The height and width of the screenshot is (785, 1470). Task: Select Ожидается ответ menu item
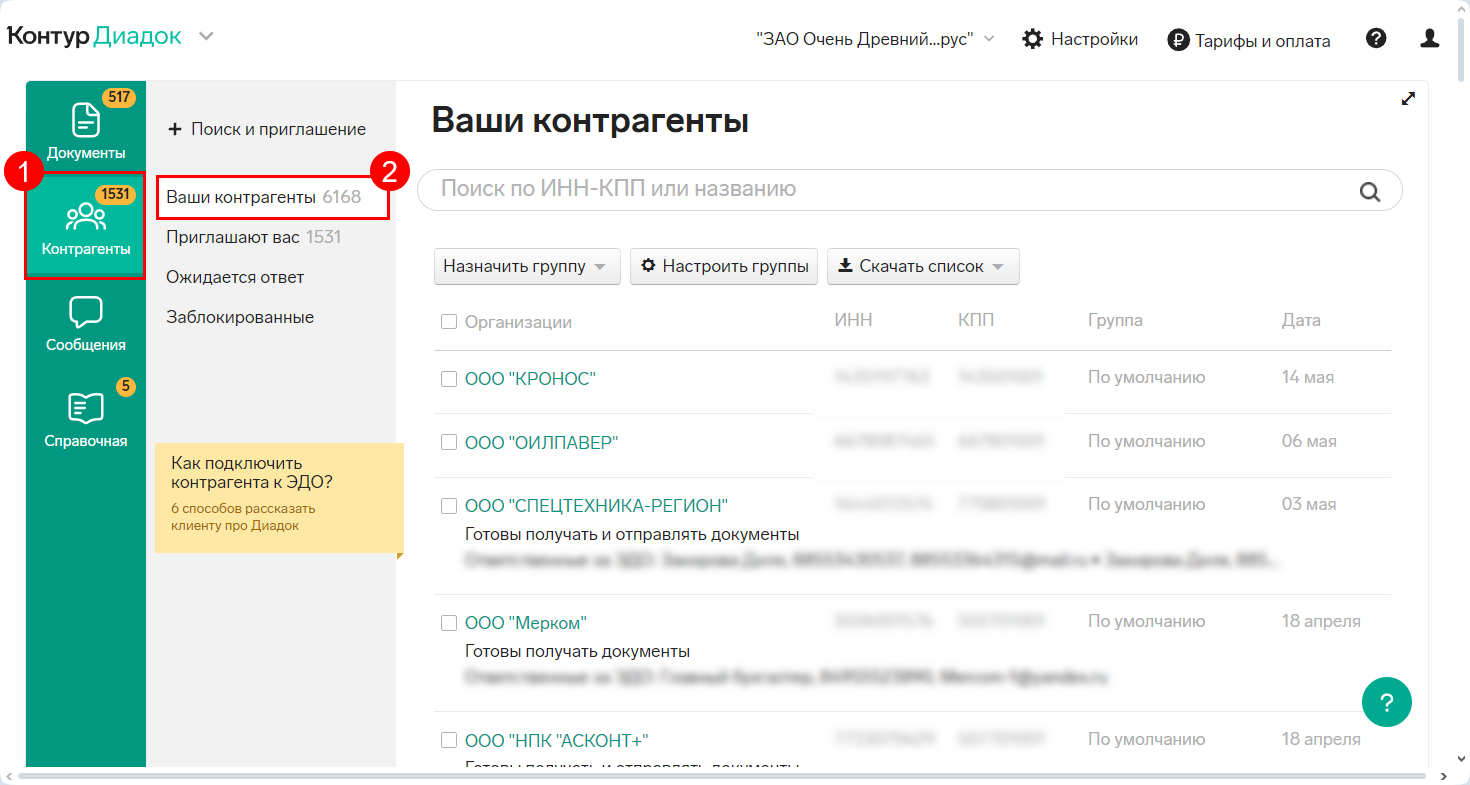coord(235,277)
